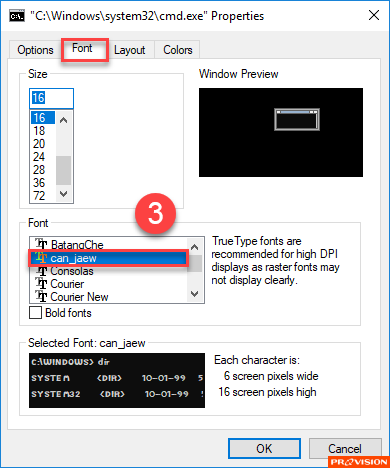Click the selected font sample preview
Screen dimensions: 390x468
(x=117, y=380)
